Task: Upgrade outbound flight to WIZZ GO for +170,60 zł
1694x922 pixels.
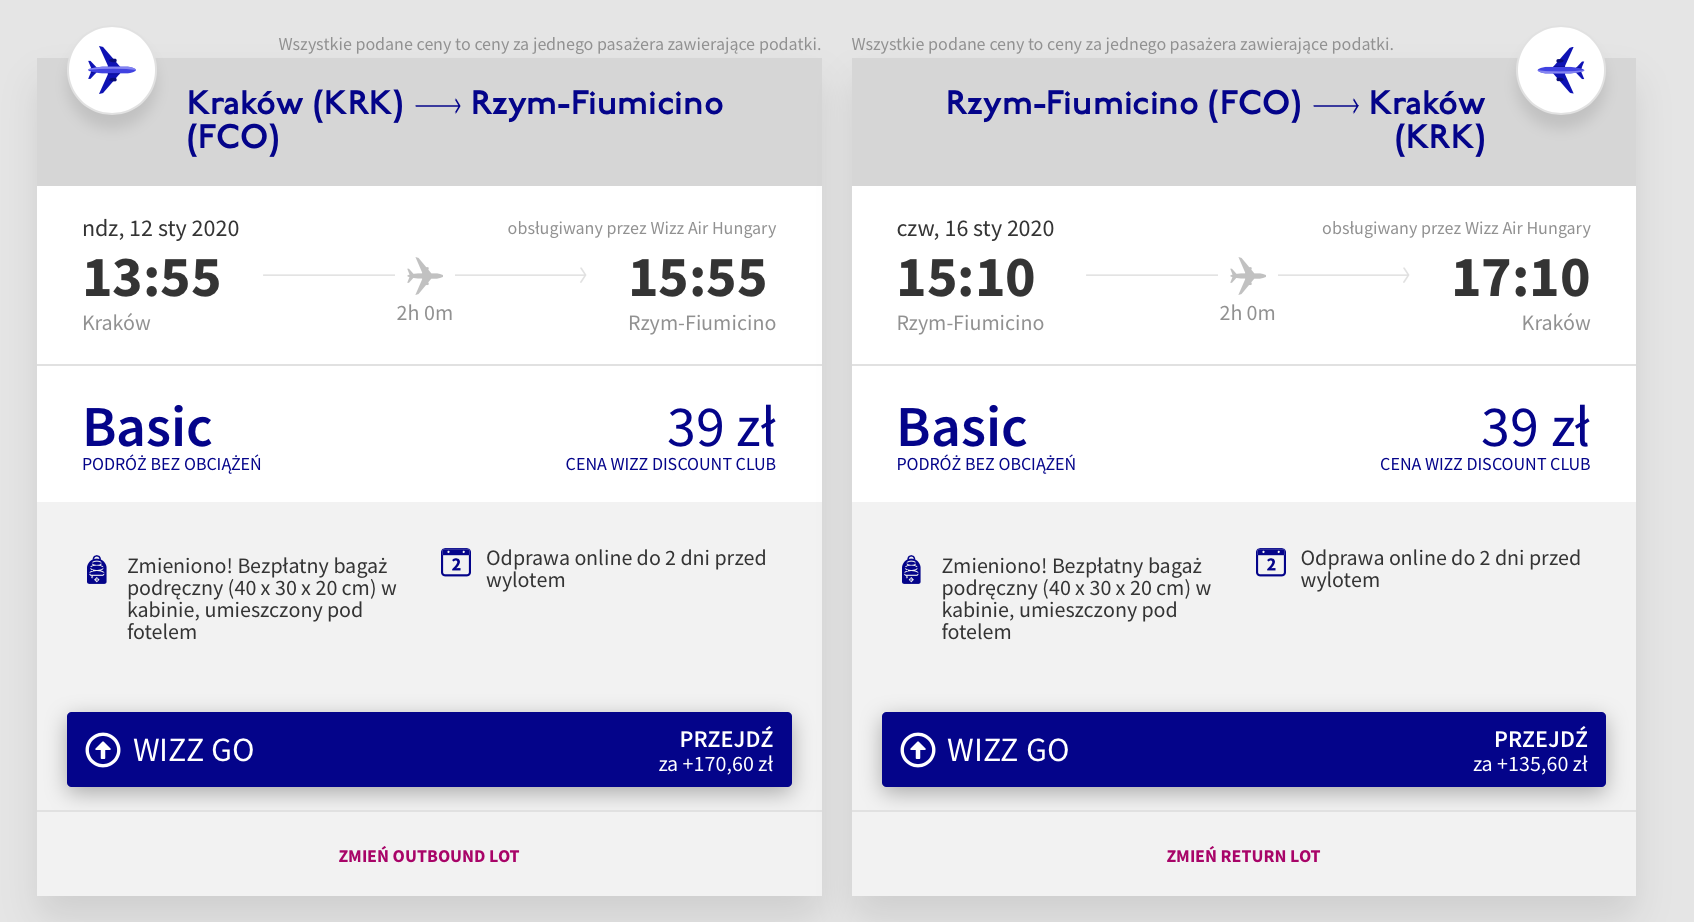Action: [429, 750]
